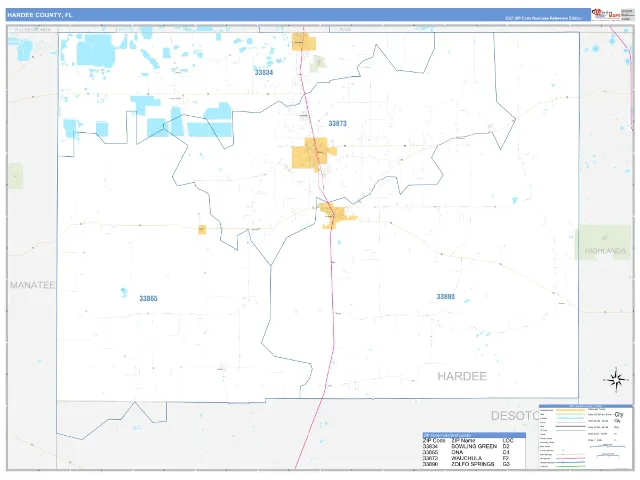The image size is (640, 480).
Task: Click the orange swatch in the map legend
Action: tap(570, 411)
